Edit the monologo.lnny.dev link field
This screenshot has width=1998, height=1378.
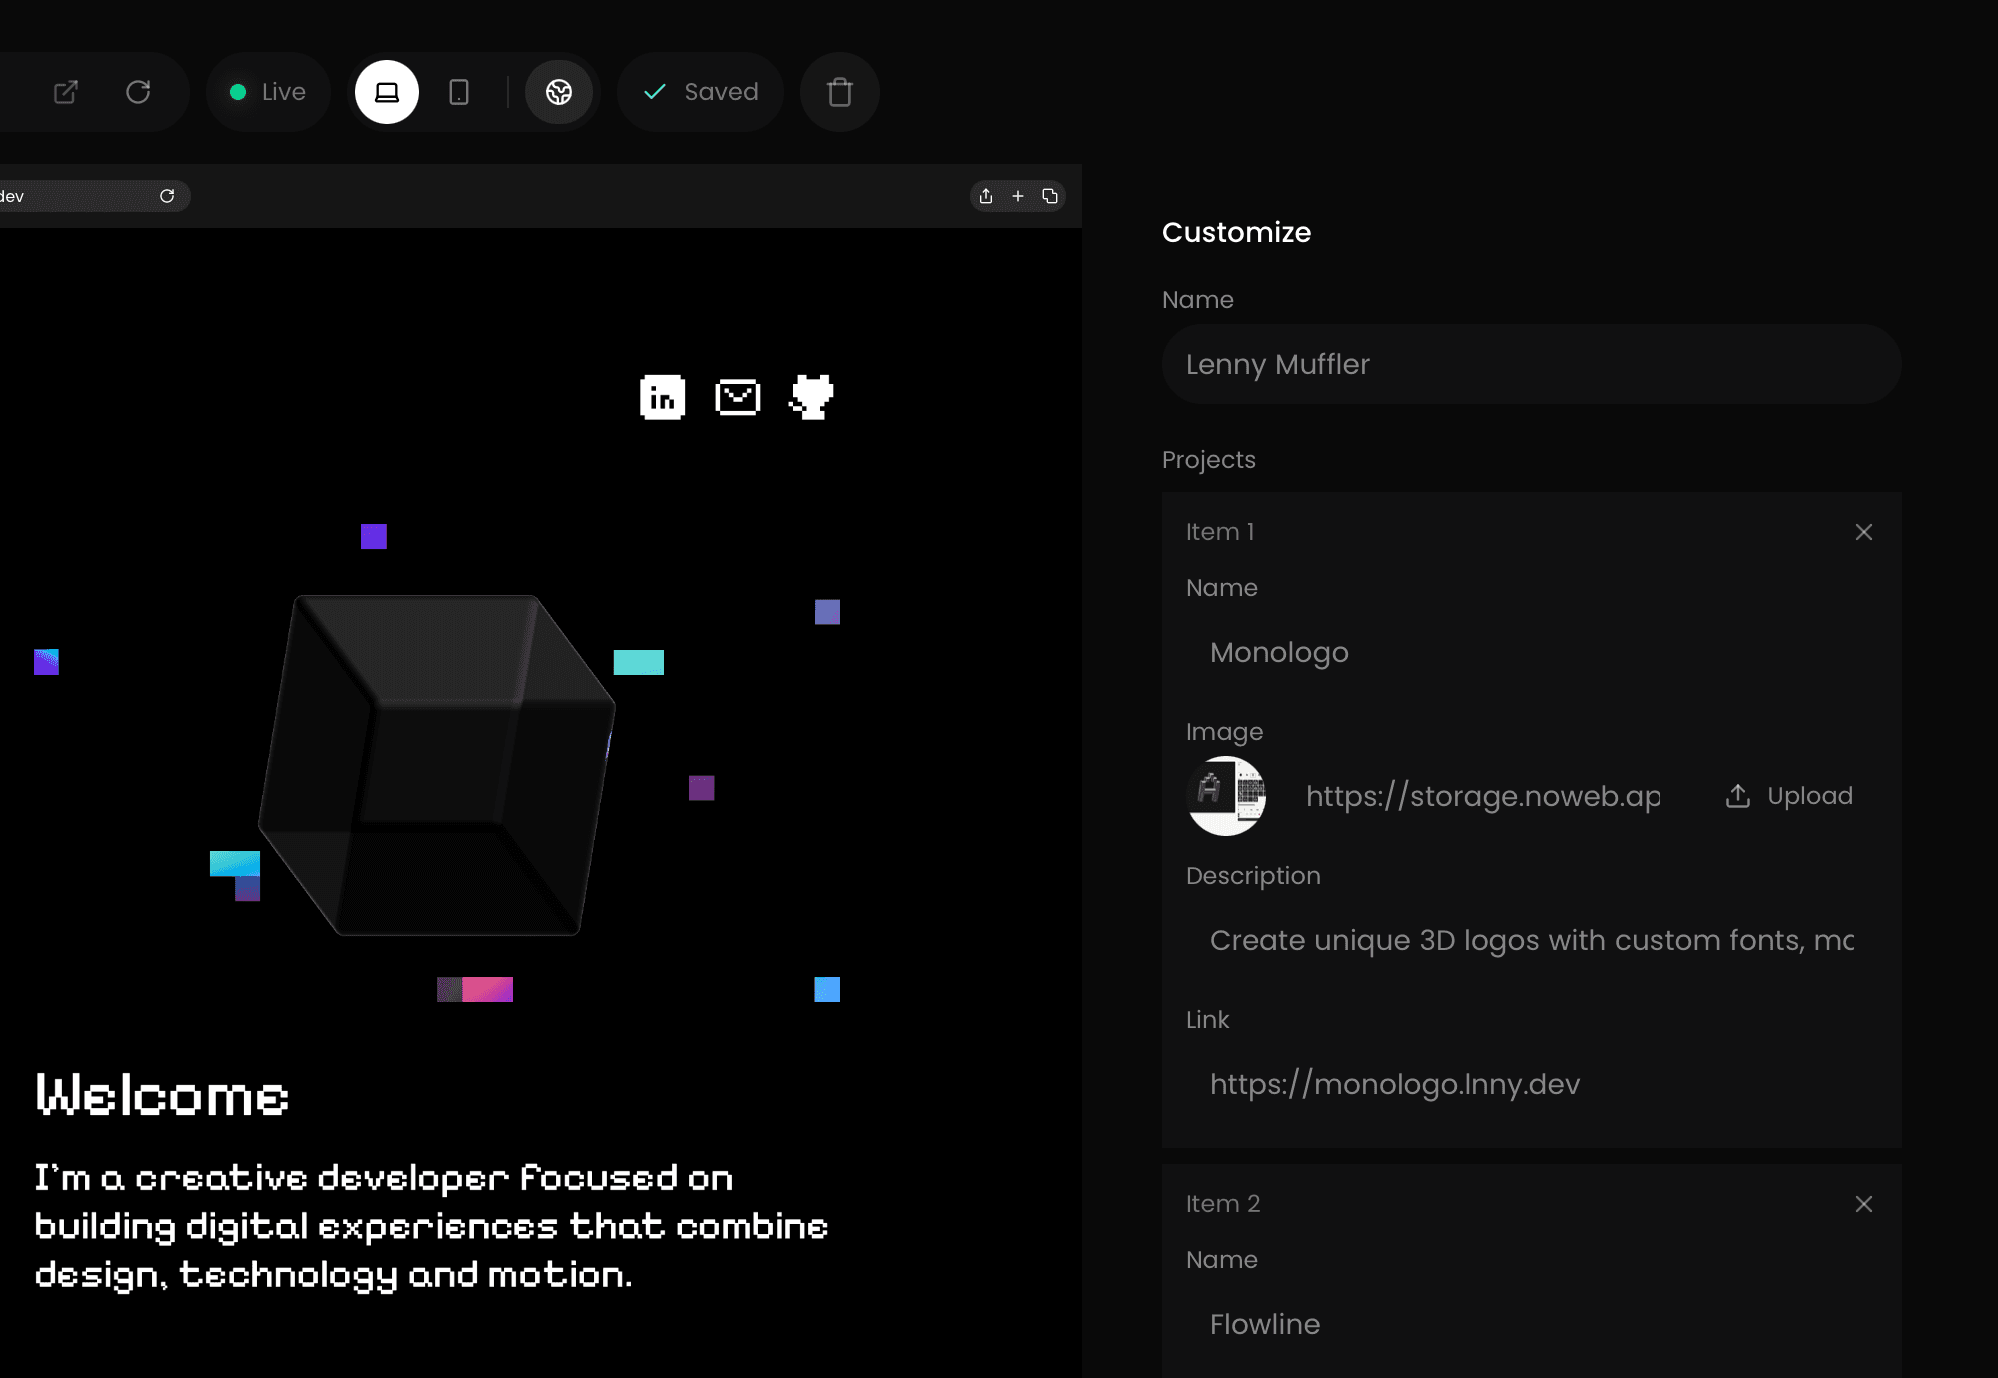(1531, 1084)
